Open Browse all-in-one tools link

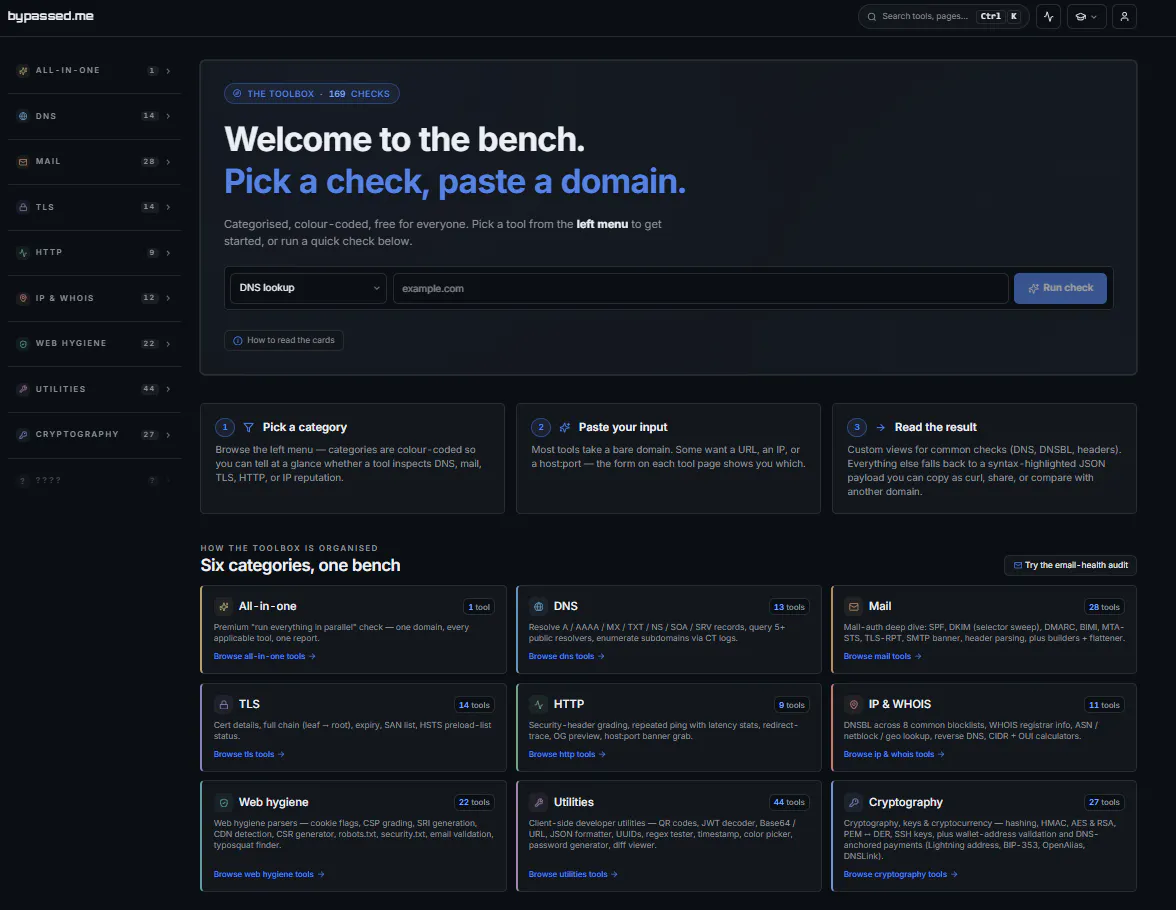point(265,656)
